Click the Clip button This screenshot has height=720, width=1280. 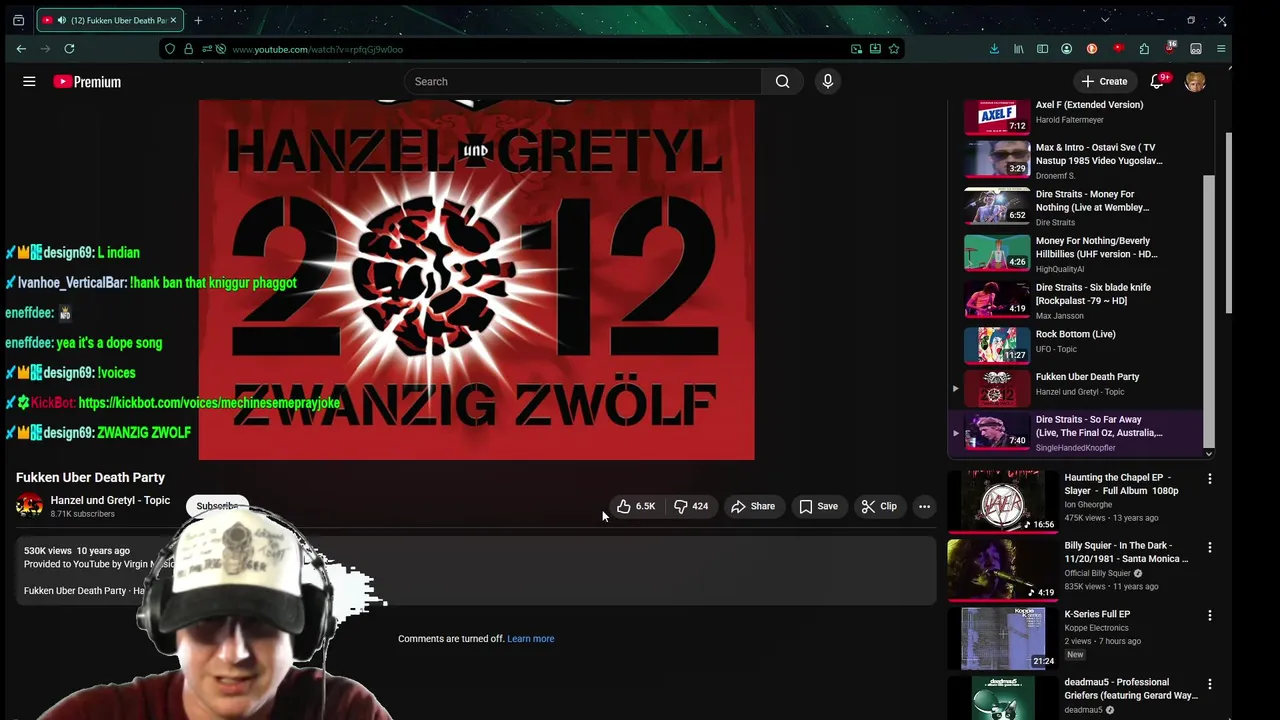tap(879, 506)
